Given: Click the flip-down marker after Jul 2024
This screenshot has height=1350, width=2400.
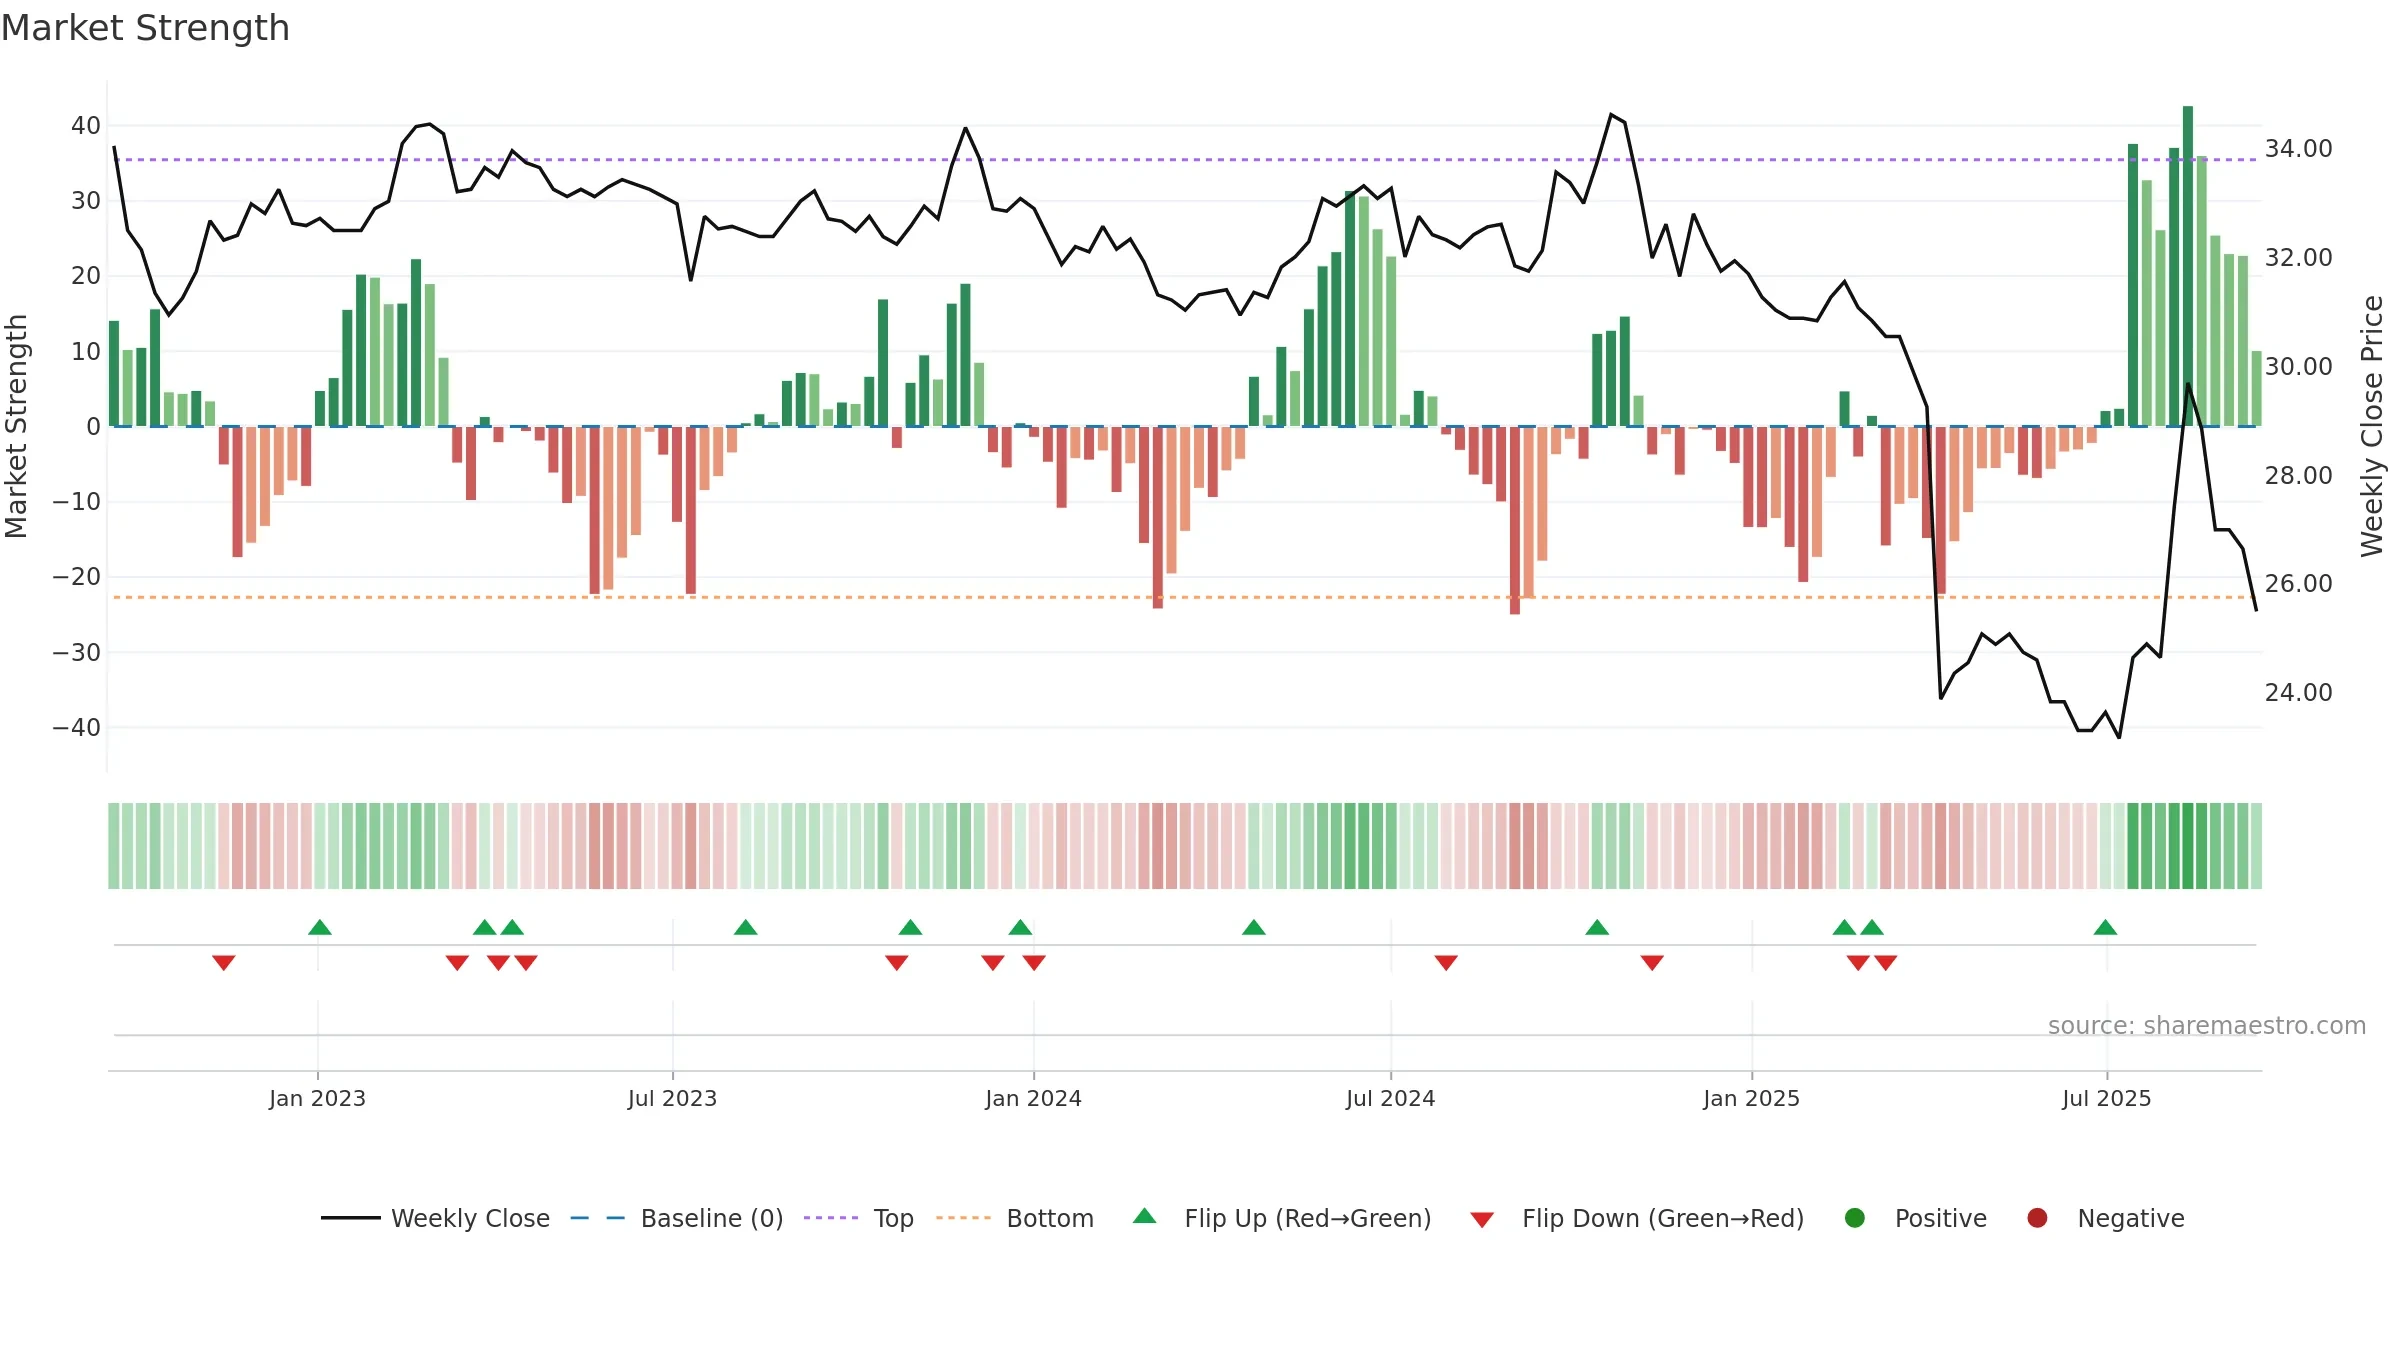Looking at the screenshot, I should (1446, 963).
